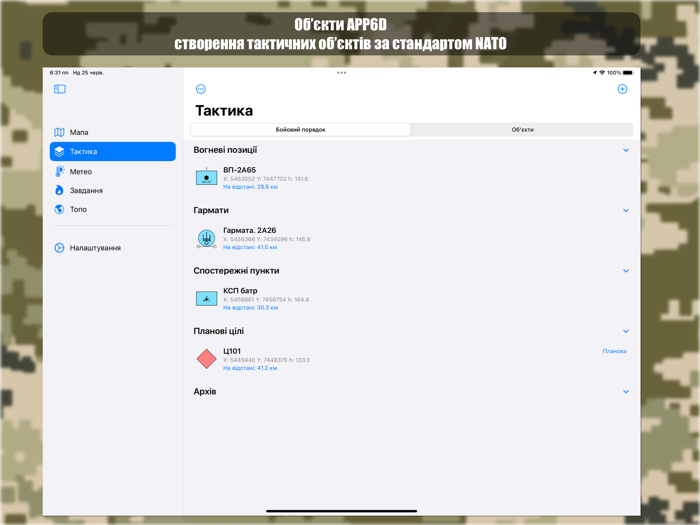Click the gear icon beside Налаштування
The image size is (700, 525).
click(x=59, y=248)
